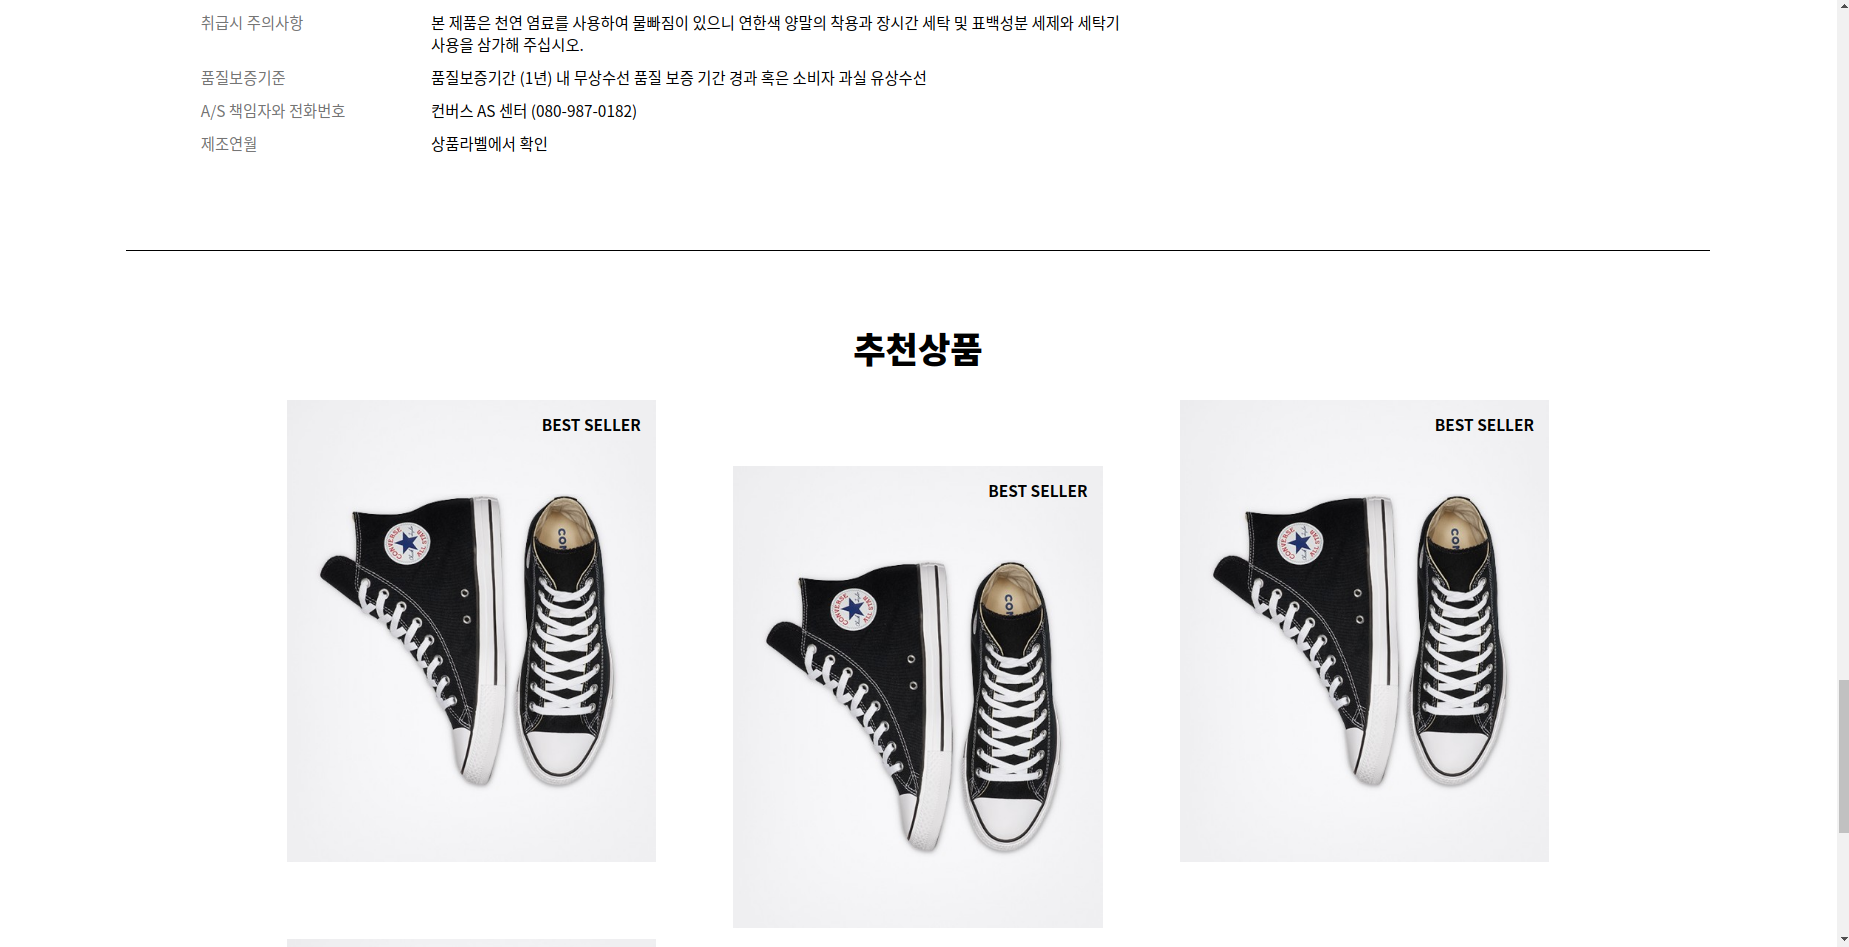Click the scrollbar up arrow
The width and height of the screenshot is (1849, 947).
click(1843, 6)
